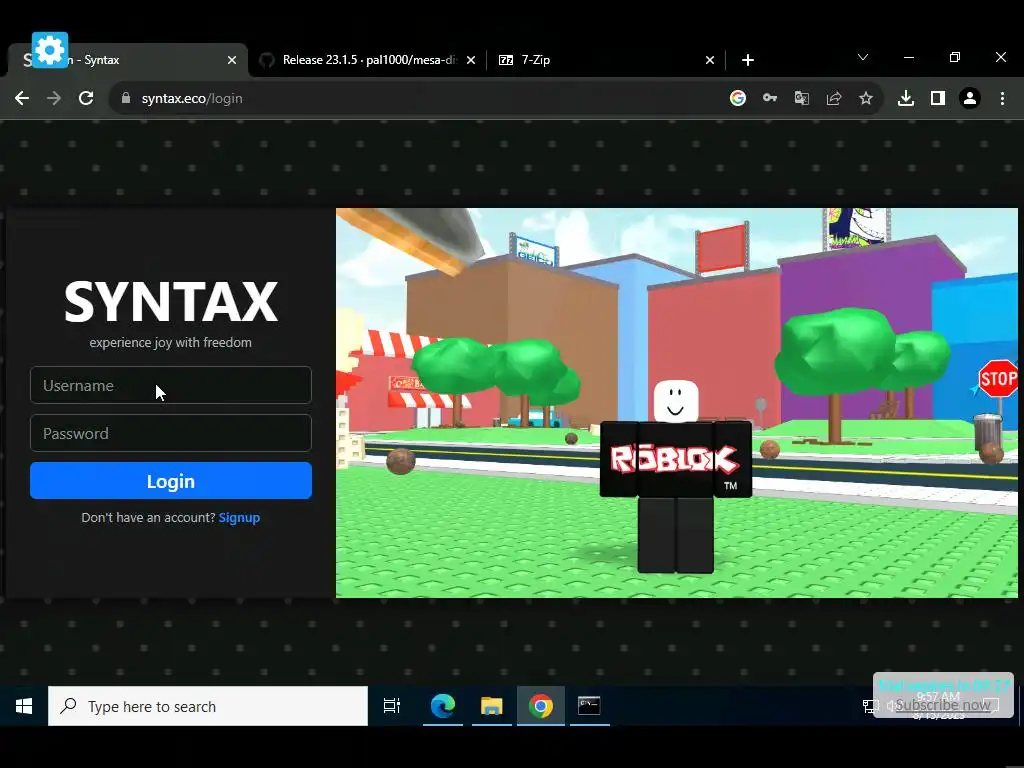Open Chrome three-dot menu
This screenshot has width=1024, height=768.
pos(1002,98)
